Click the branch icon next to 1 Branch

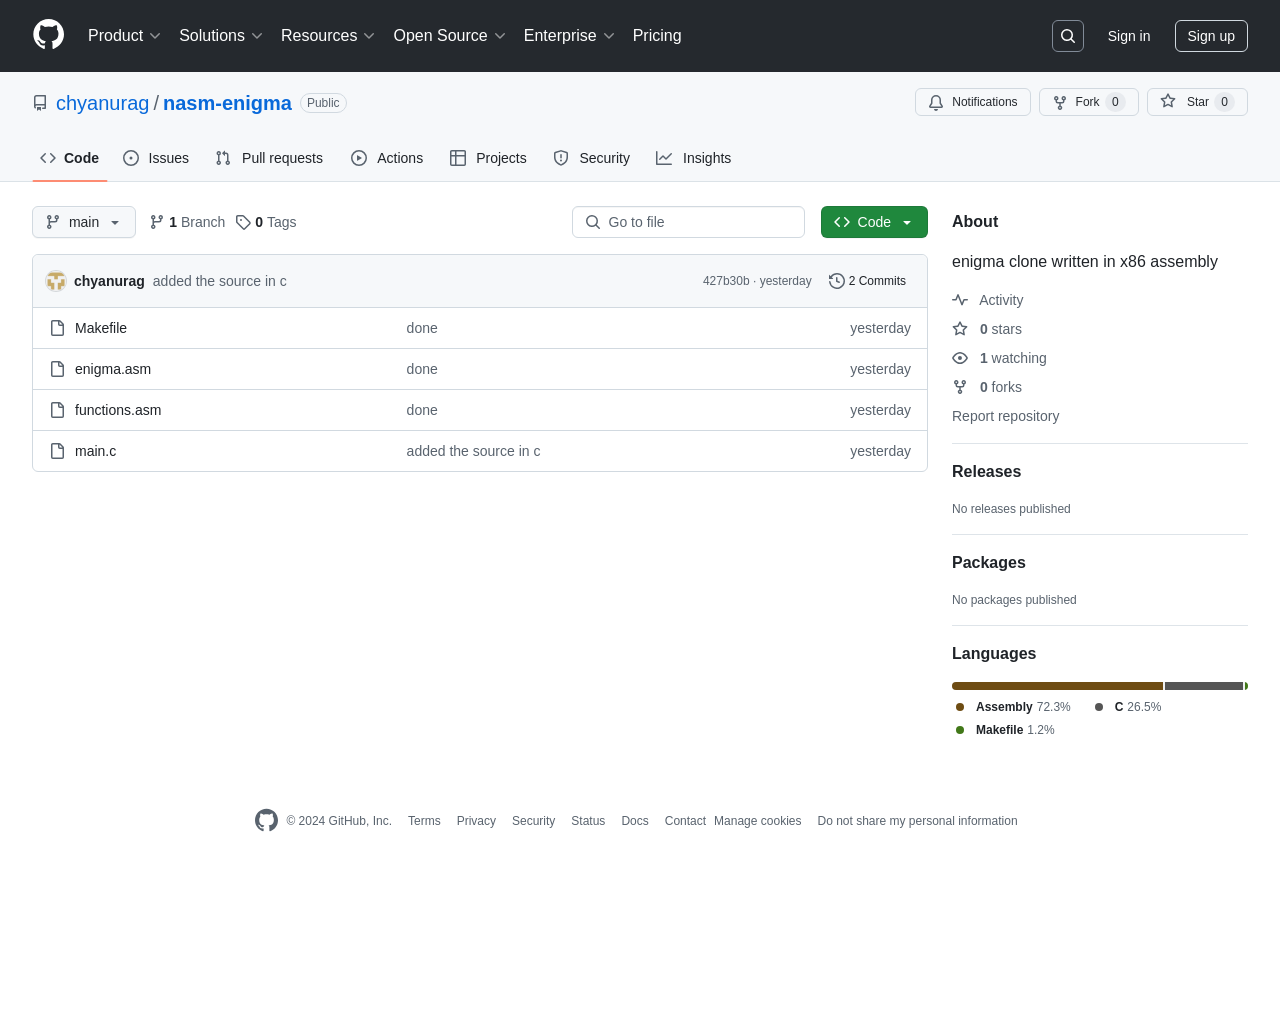[x=157, y=222]
